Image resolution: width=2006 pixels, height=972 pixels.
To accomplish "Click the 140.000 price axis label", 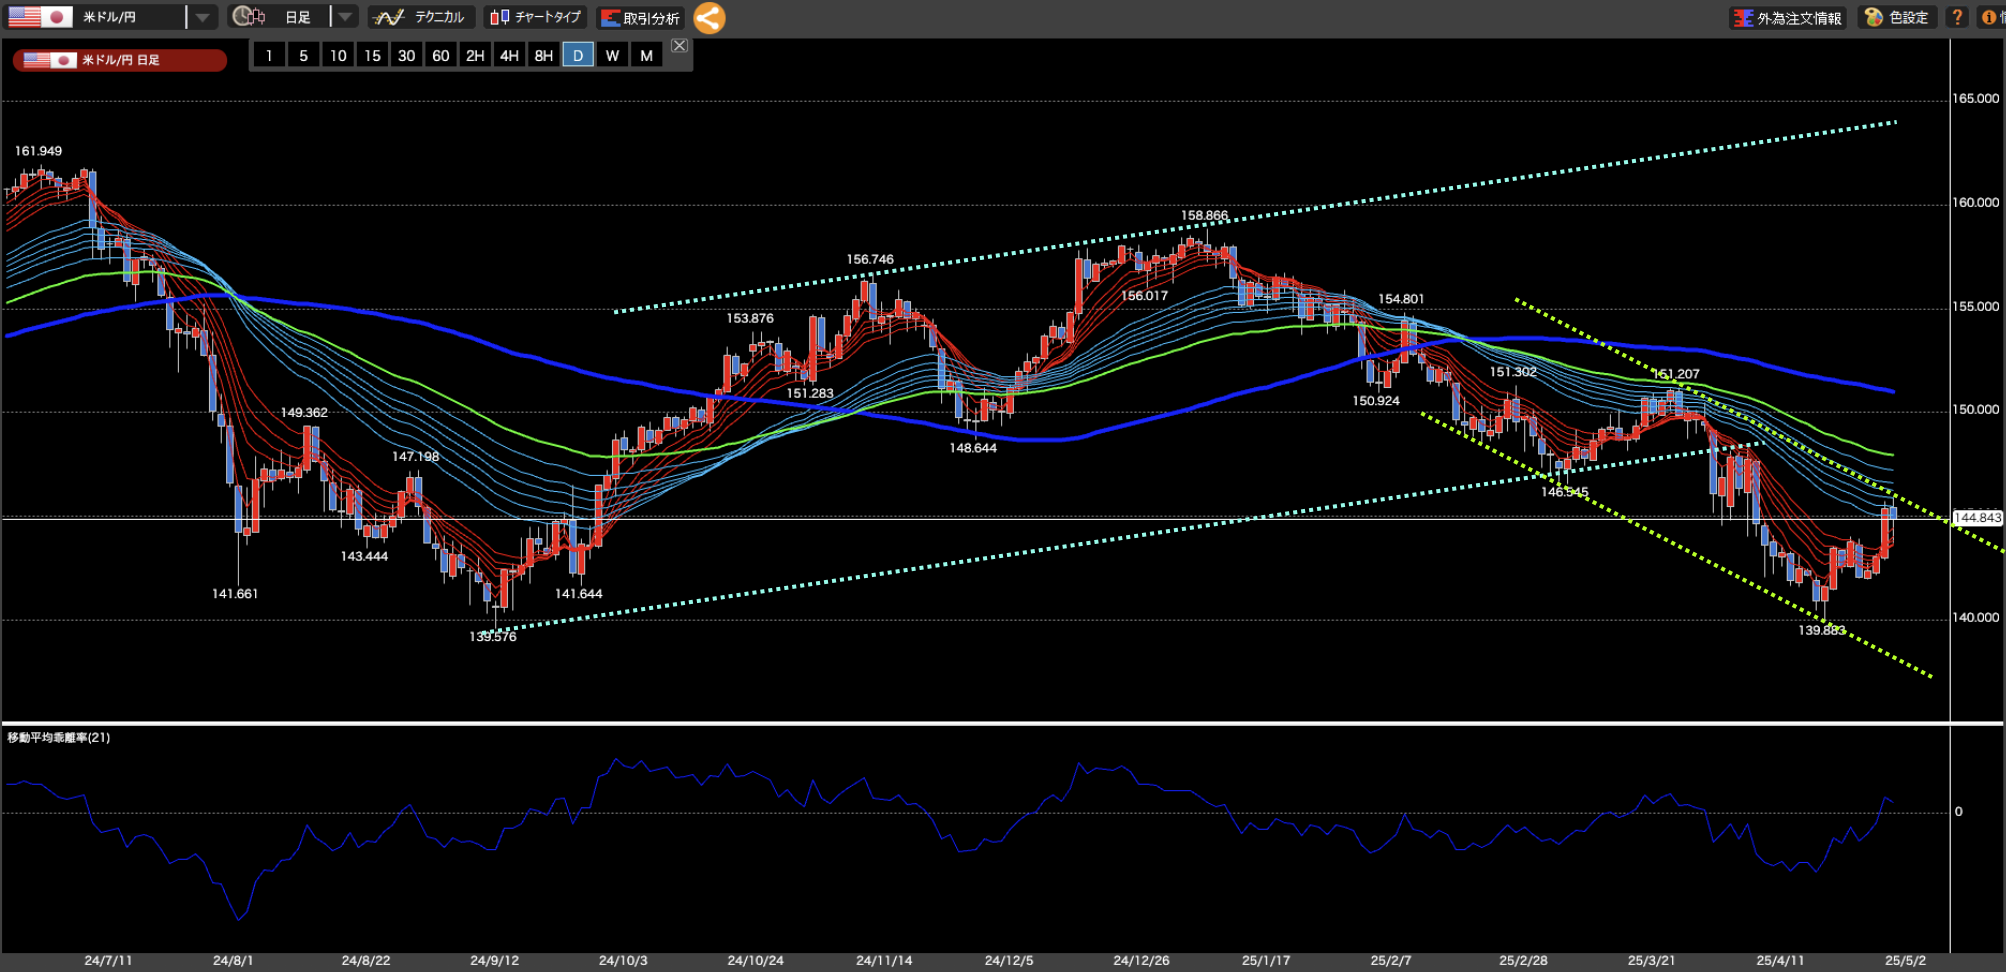I will [1976, 618].
